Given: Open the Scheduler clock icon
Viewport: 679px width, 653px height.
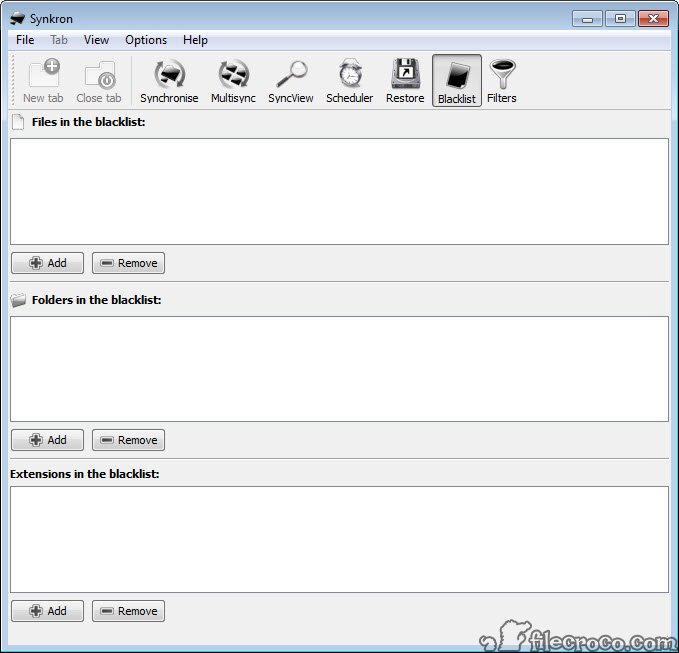Looking at the screenshot, I should tap(349, 81).
